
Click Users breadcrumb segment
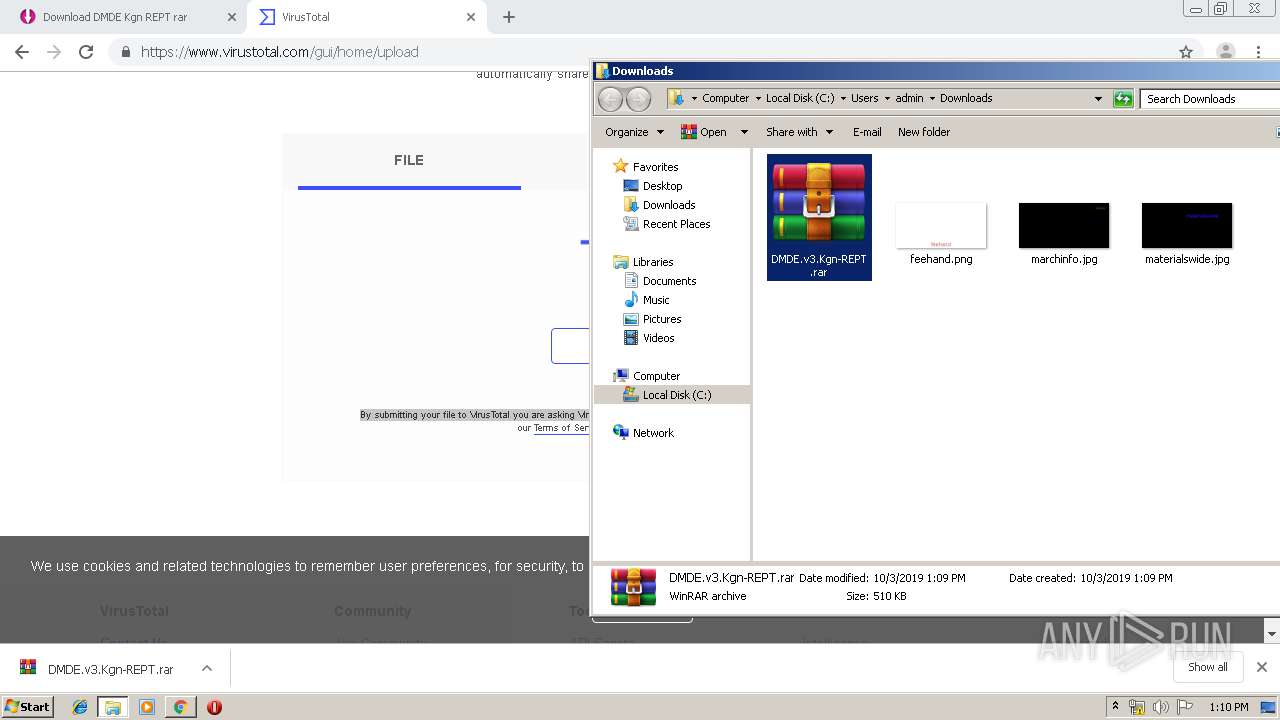click(864, 98)
